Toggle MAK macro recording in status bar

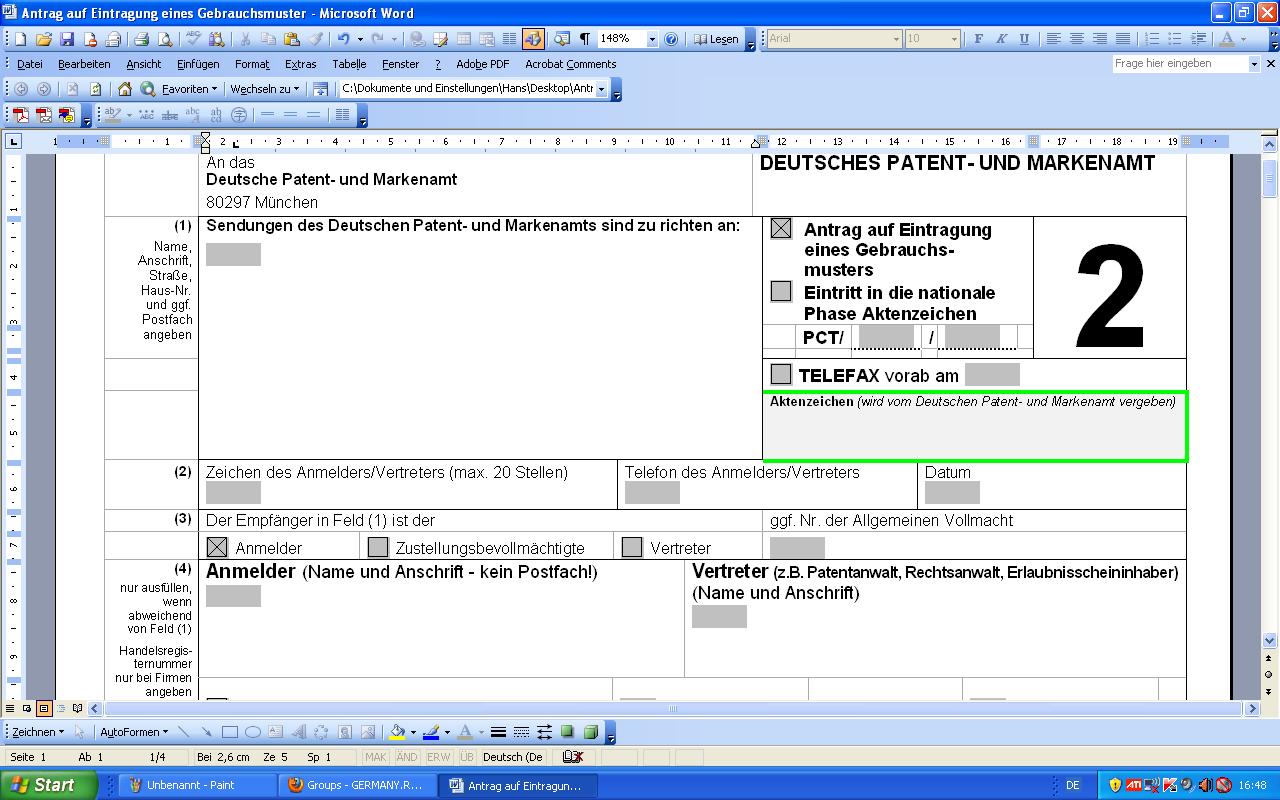[376, 757]
